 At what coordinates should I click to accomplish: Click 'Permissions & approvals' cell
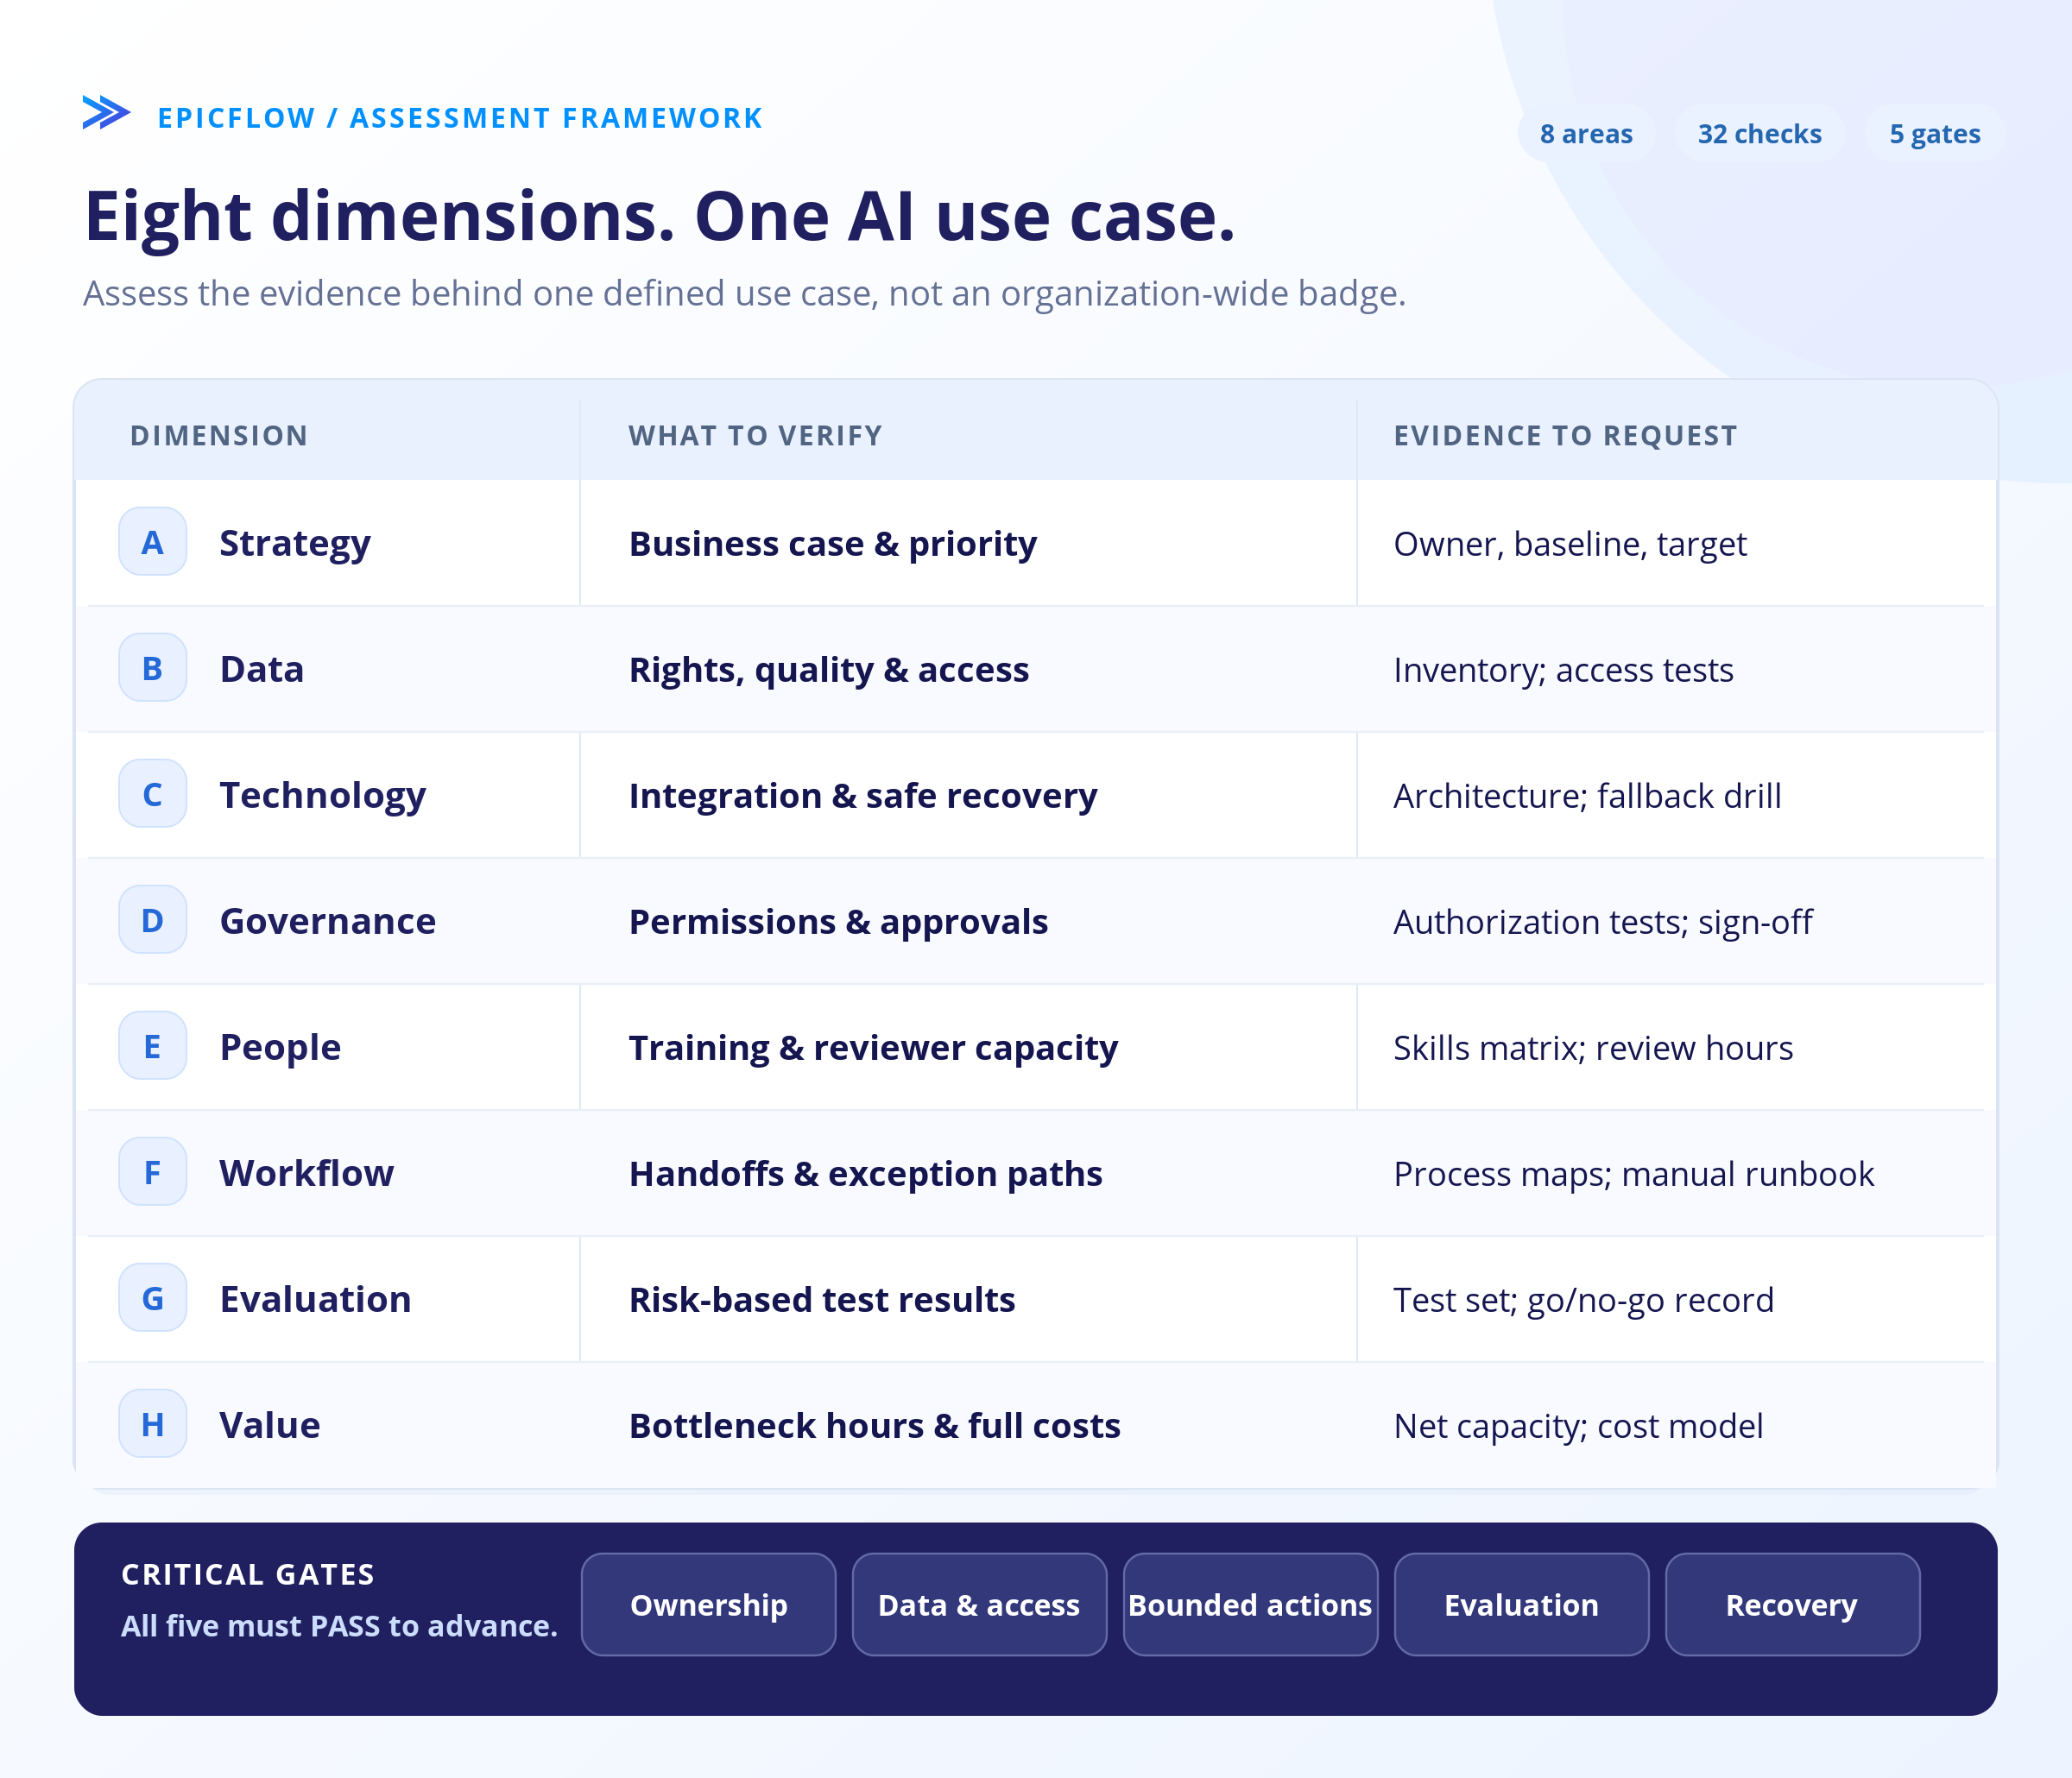[838, 921]
